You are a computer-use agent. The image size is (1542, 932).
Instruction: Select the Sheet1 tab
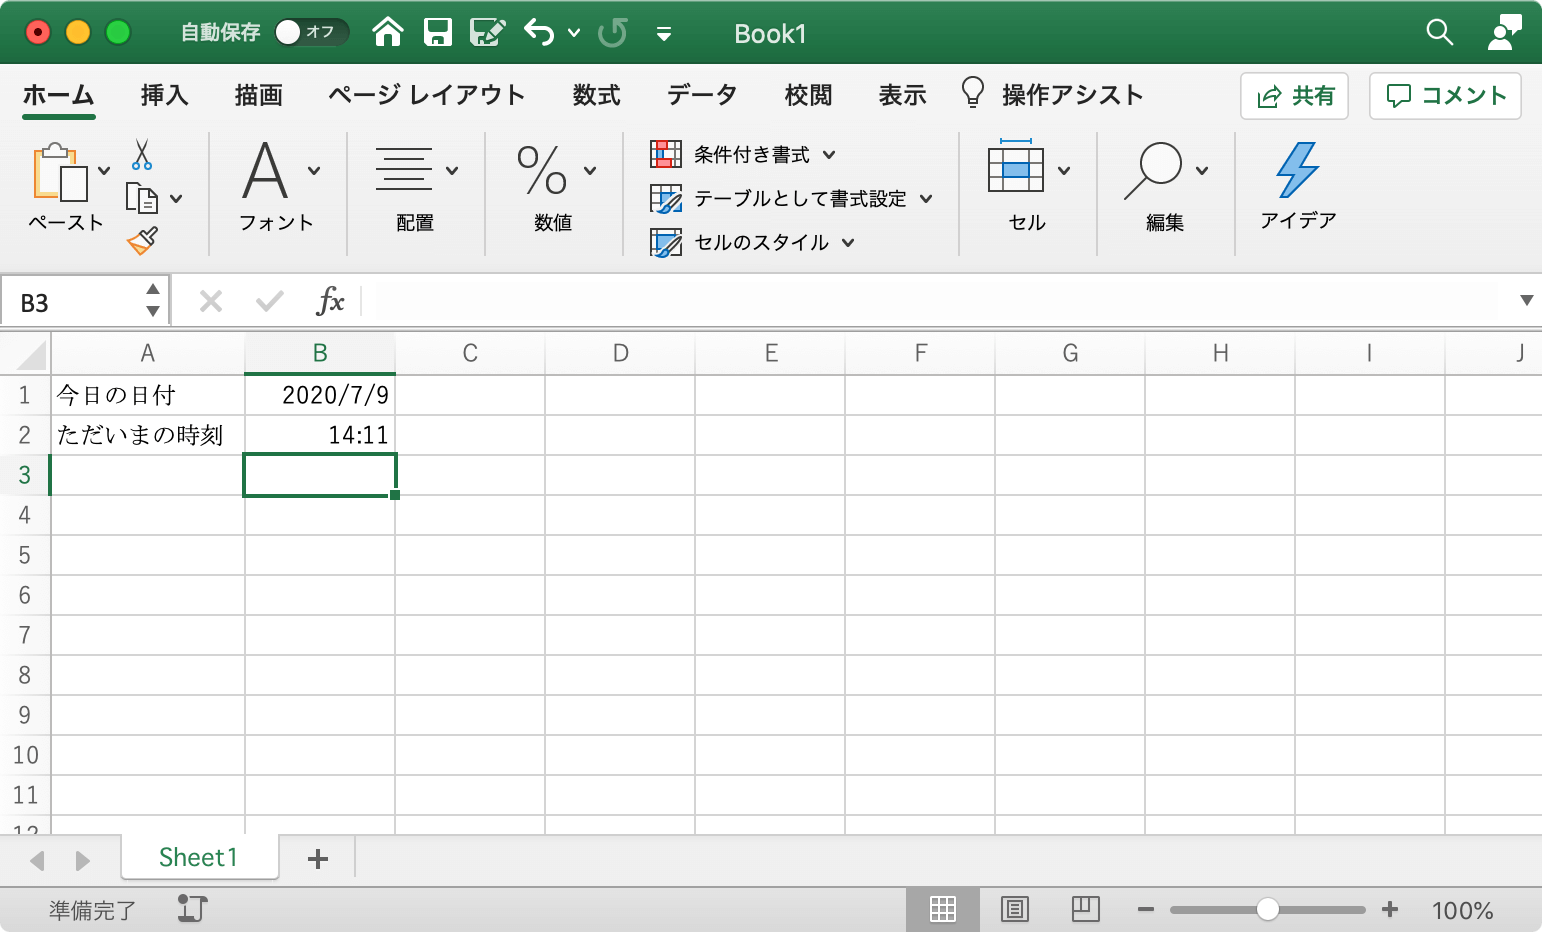(199, 857)
